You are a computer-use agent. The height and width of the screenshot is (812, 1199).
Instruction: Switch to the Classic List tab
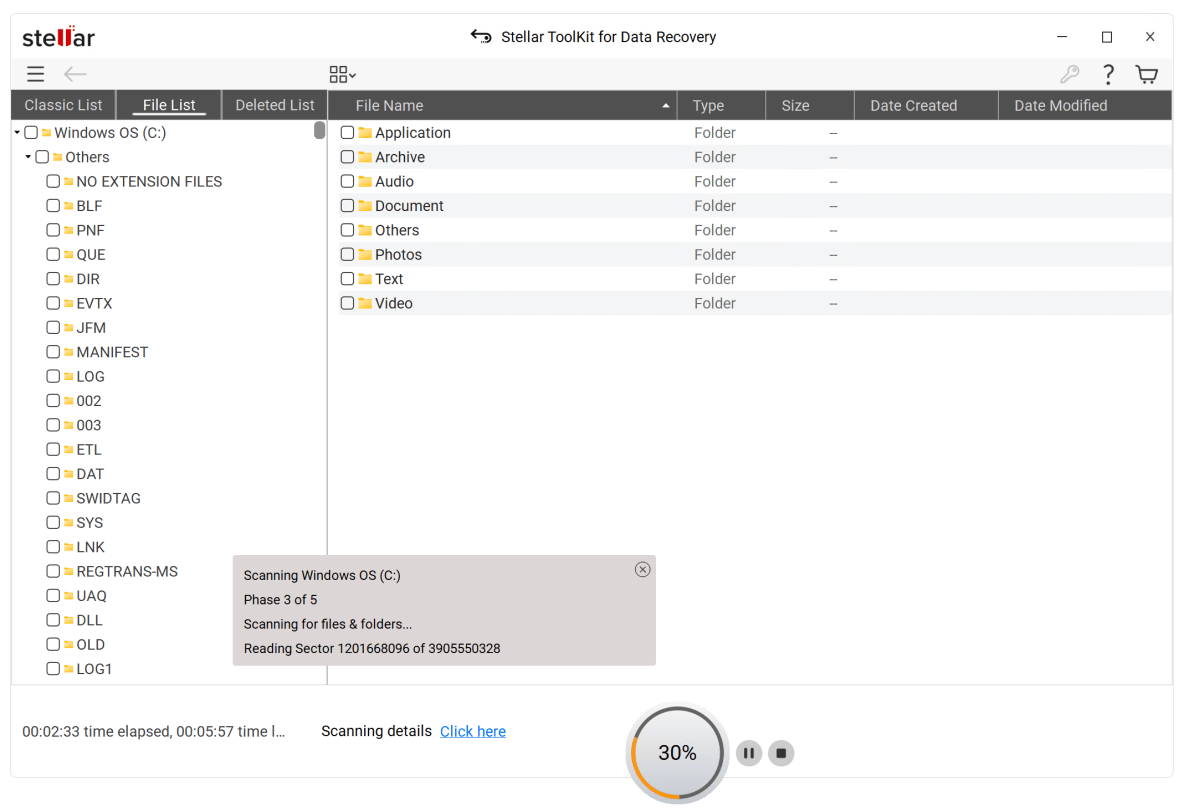(63, 105)
